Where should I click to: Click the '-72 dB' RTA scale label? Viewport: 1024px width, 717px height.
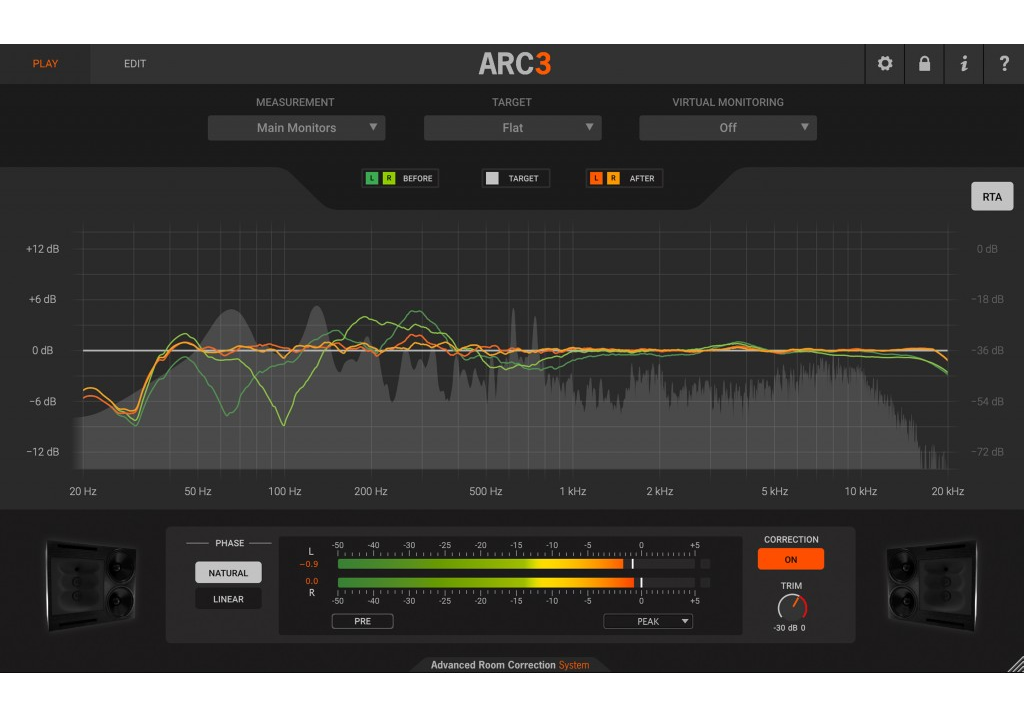[987, 452]
